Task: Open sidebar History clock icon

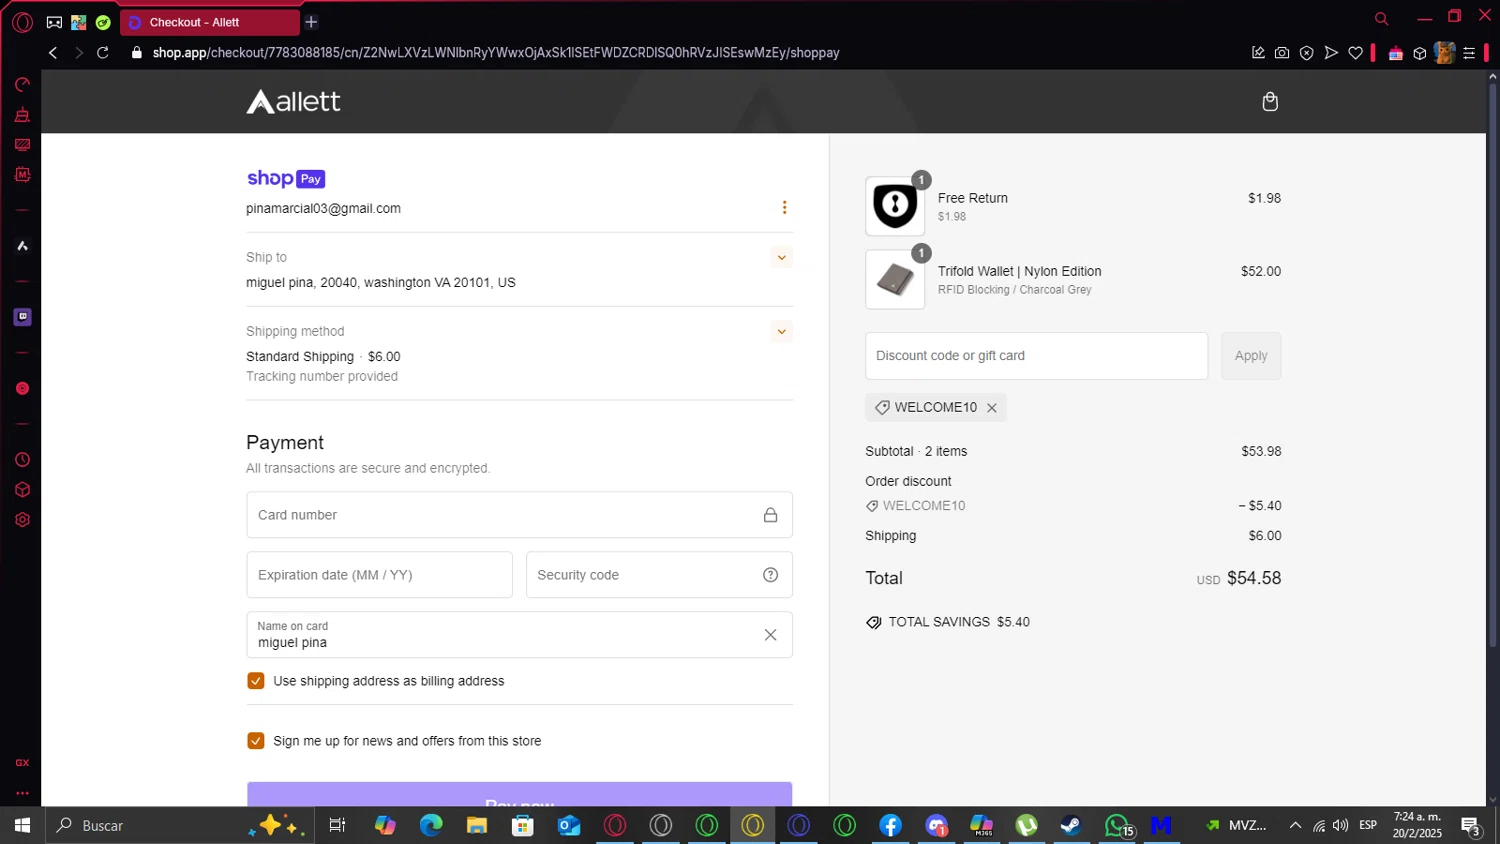Action: 22,460
